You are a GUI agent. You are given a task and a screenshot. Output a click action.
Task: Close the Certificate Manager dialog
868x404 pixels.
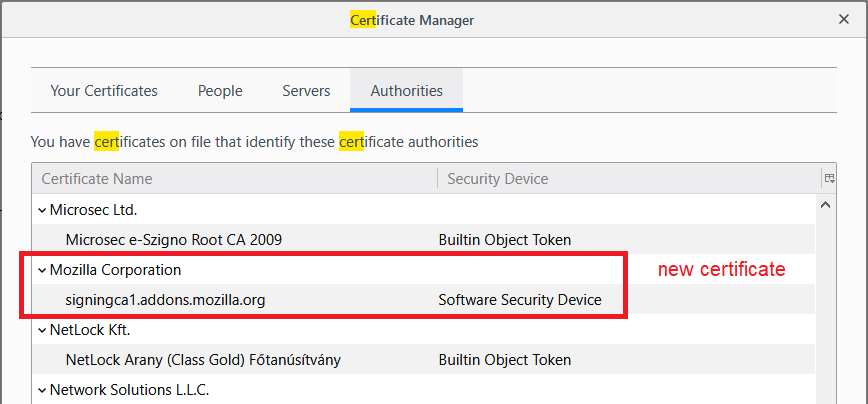pos(845,19)
